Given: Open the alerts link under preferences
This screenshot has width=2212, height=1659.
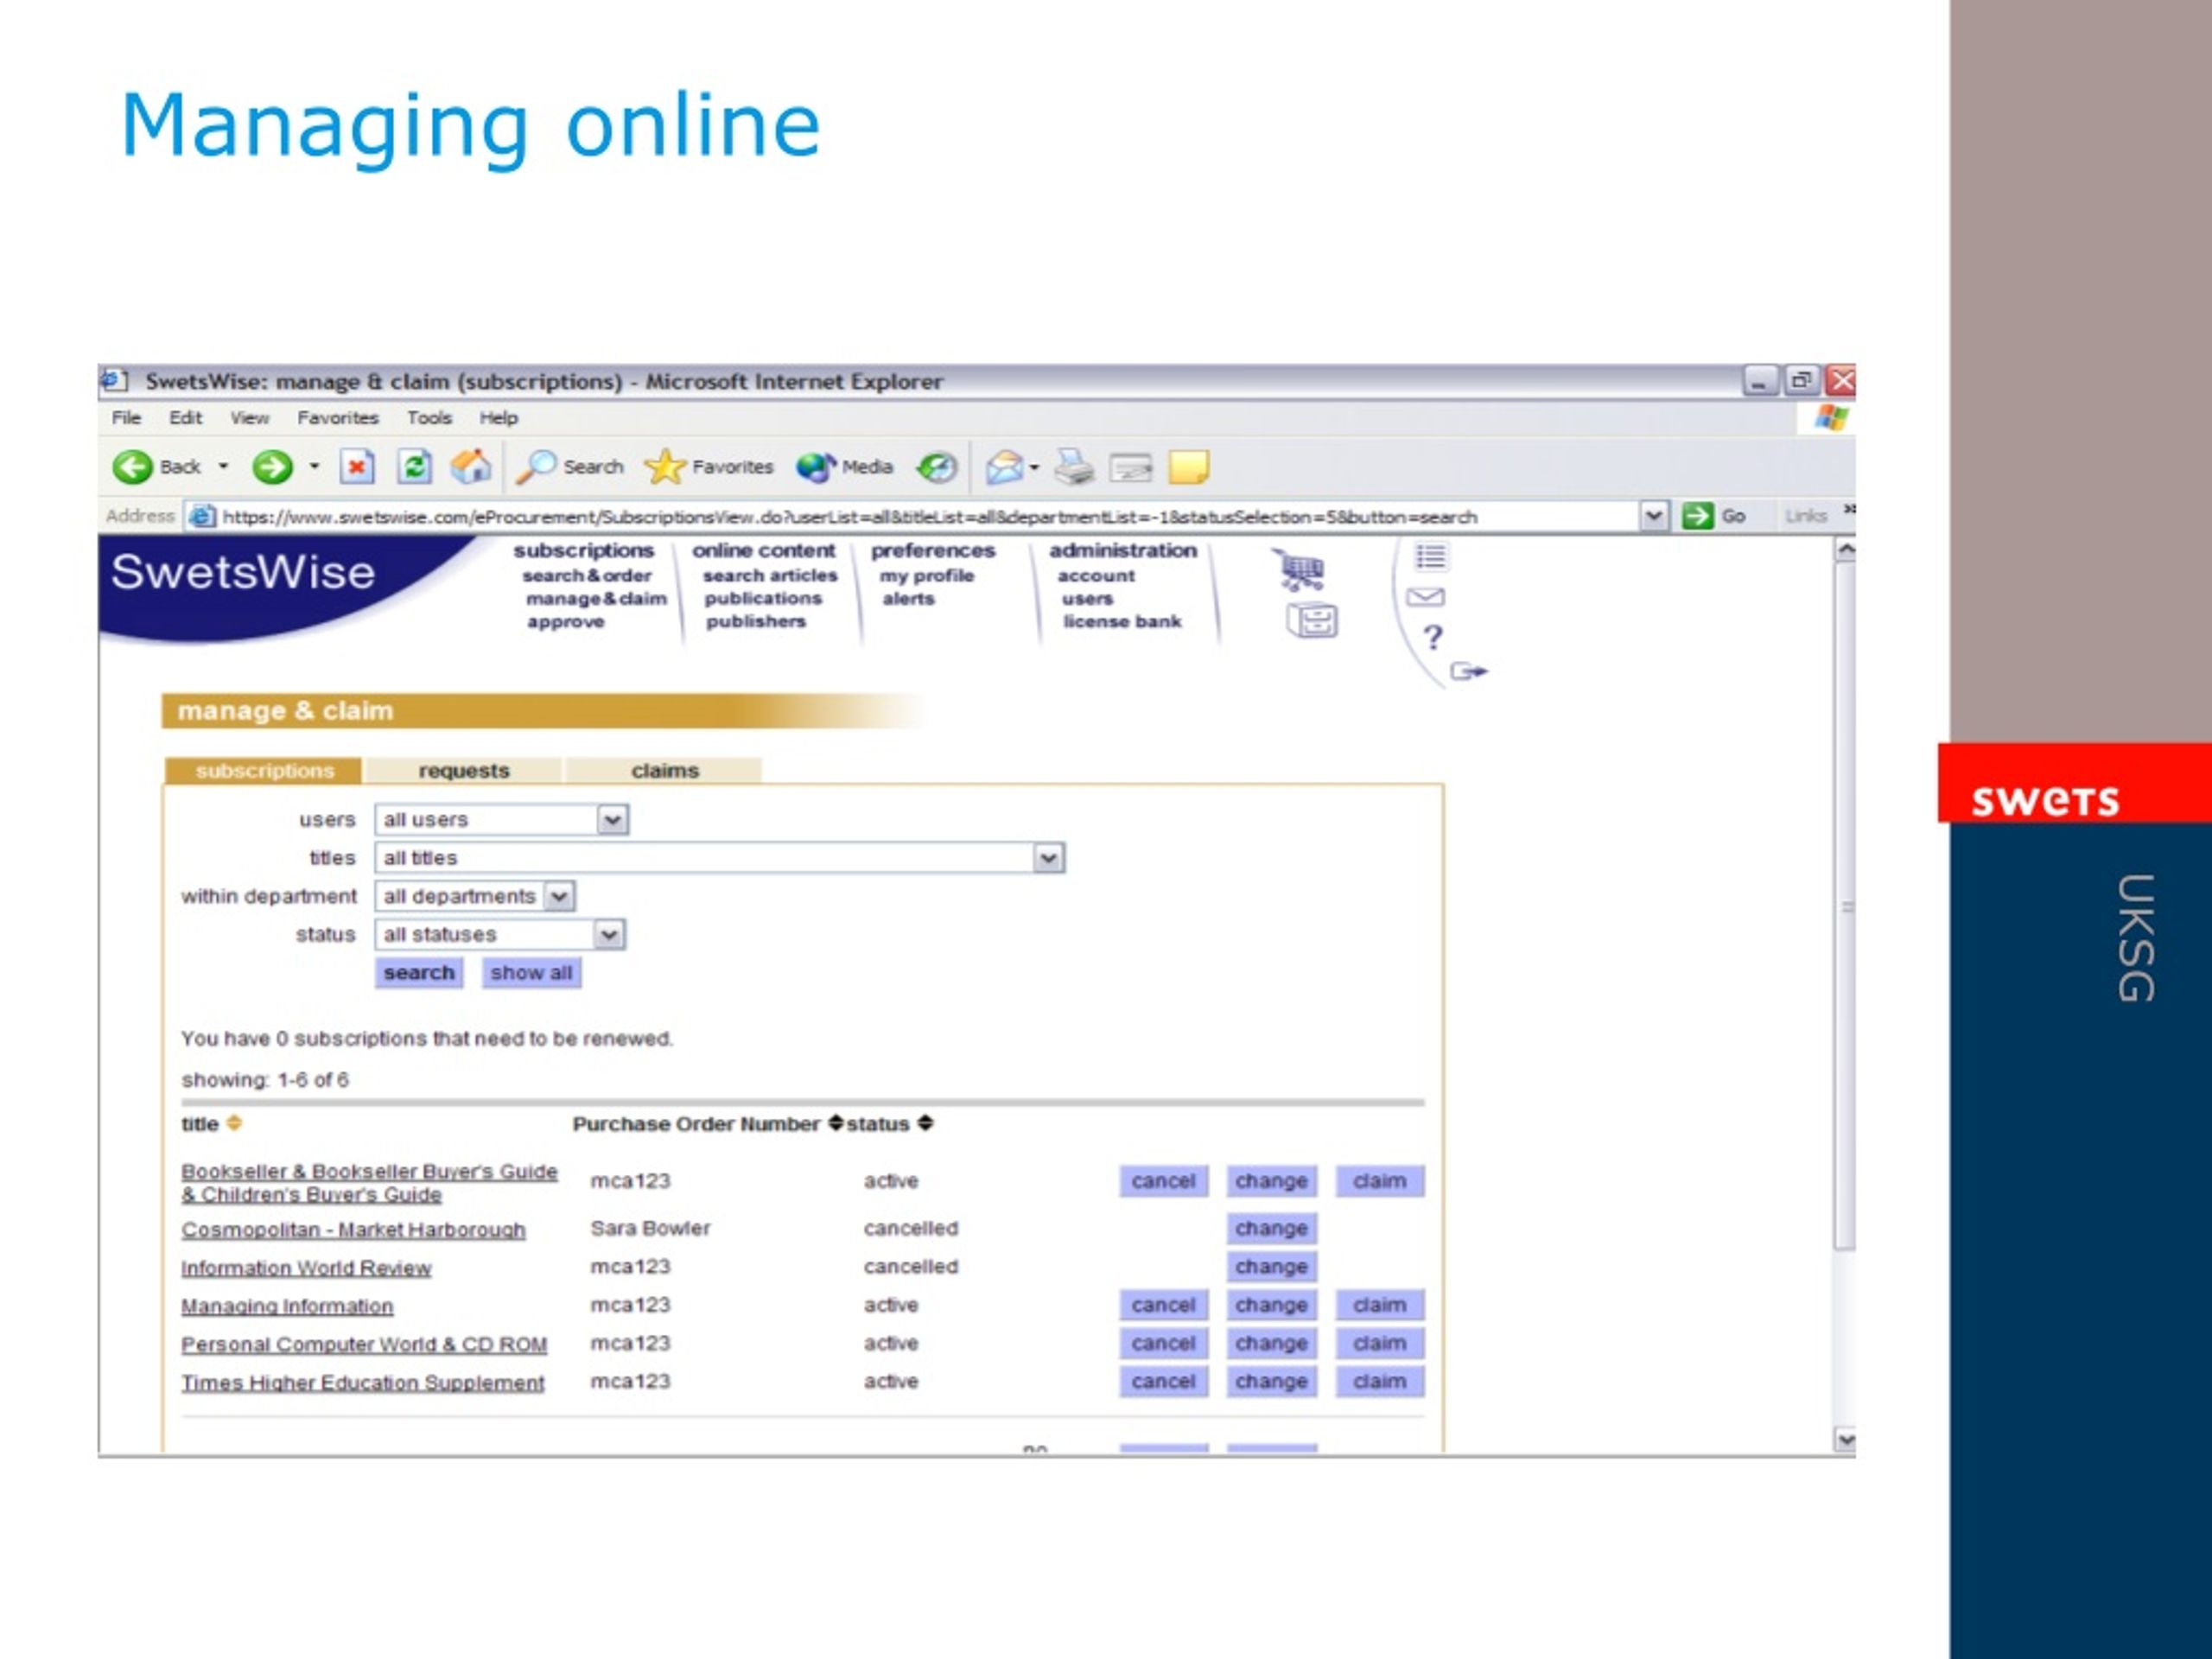Looking at the screenshot, I should coord(908,599).
